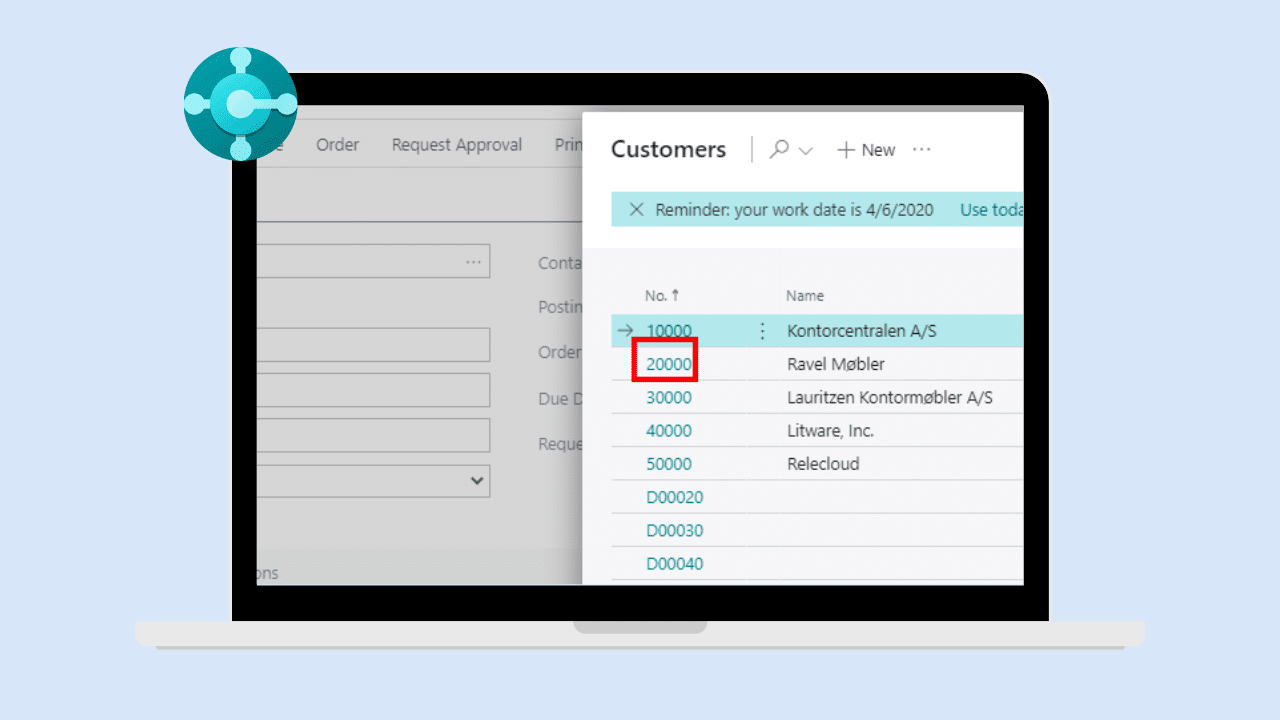Open the dropdown combo box in background form
The image size is (1280, 720).
coord(374,480)
